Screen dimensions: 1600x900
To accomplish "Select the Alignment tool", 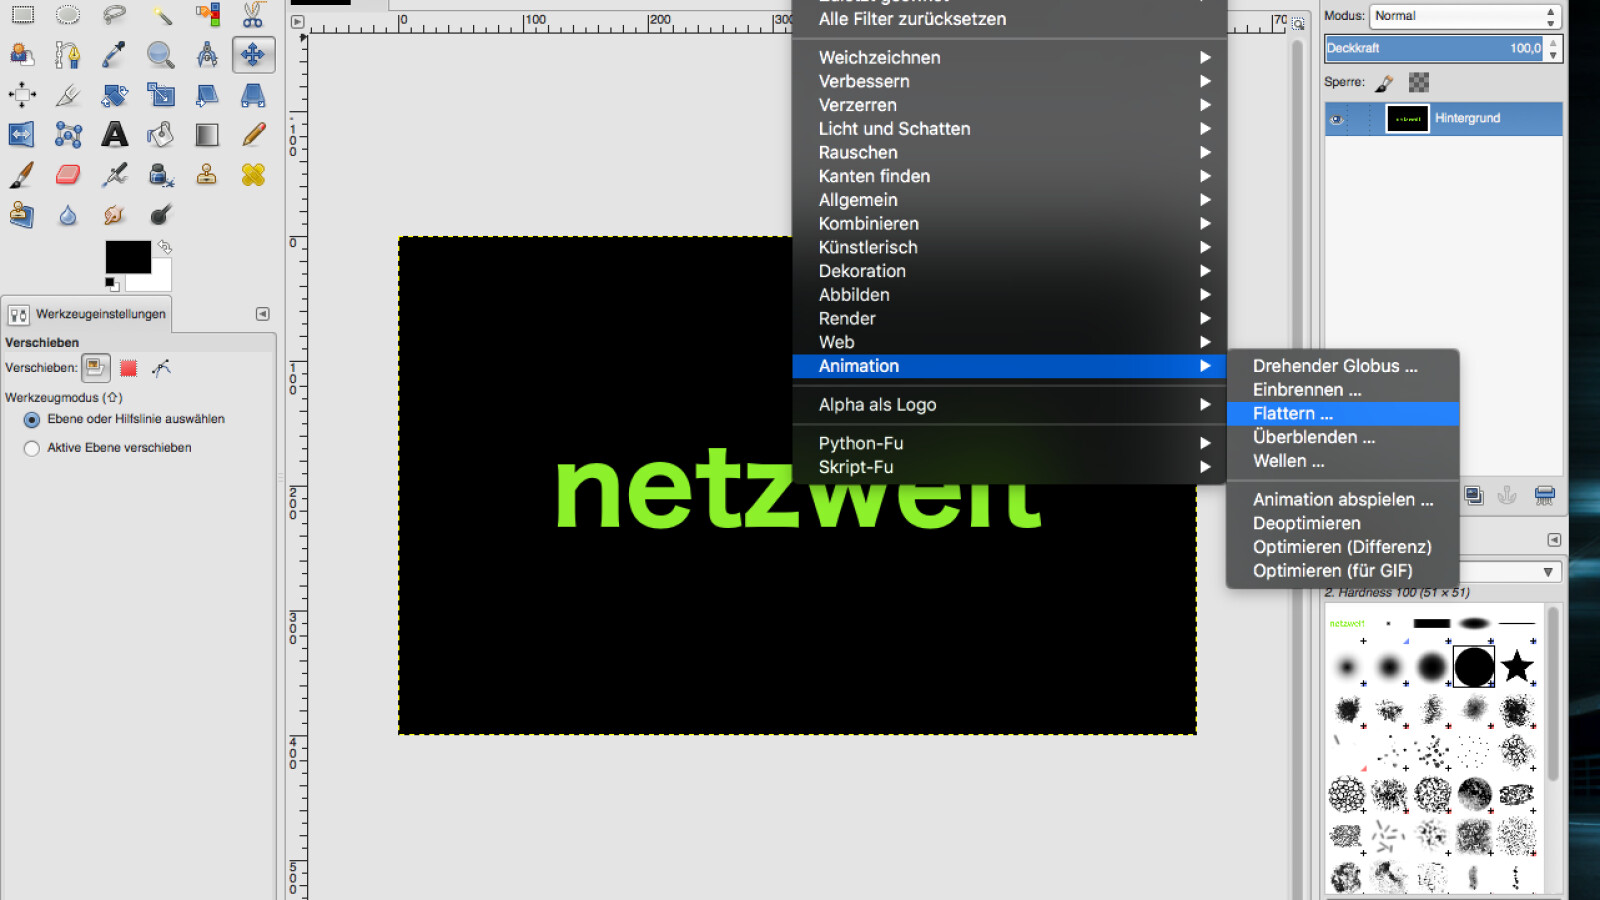I will point(22,95).
